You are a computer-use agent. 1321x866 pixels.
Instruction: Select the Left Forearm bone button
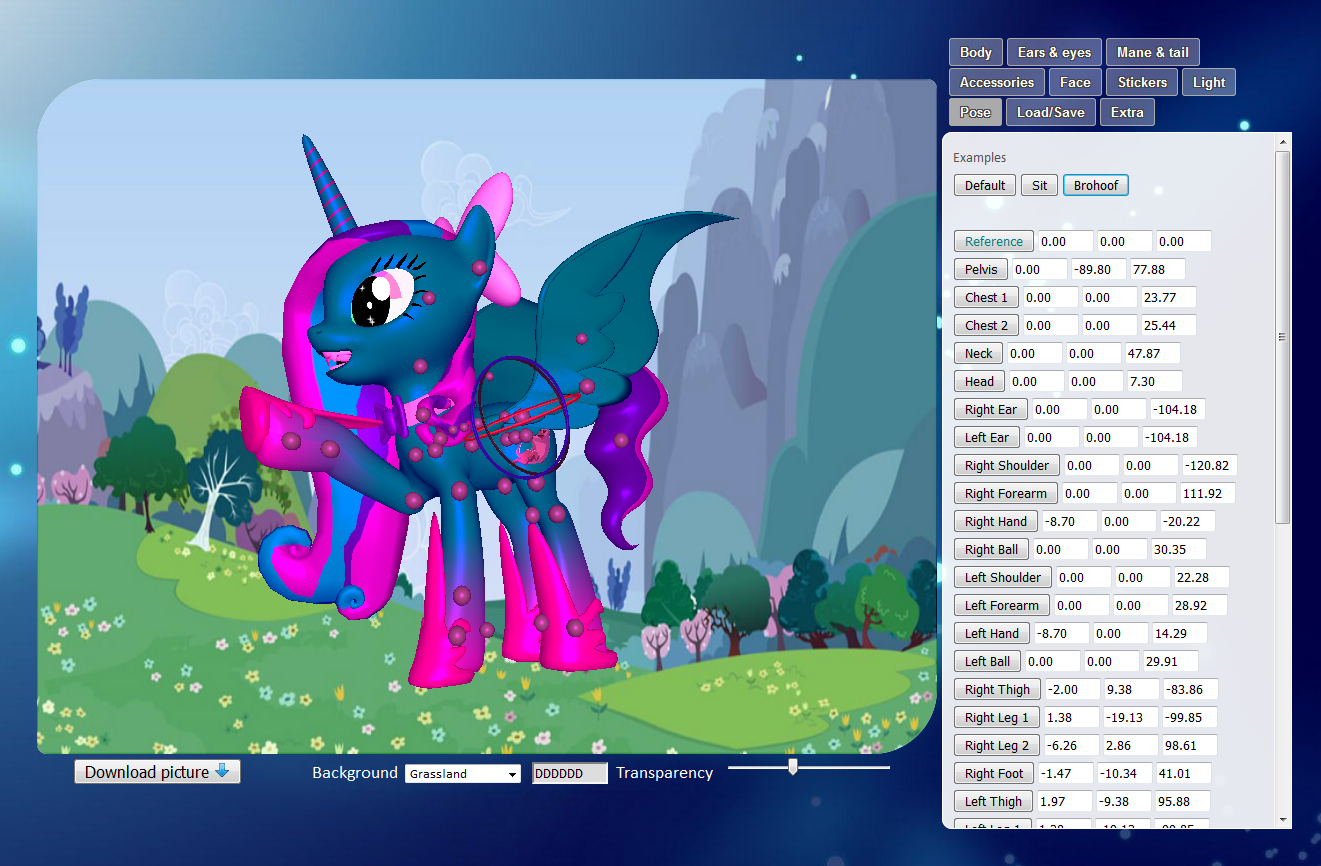point(1002,605)
